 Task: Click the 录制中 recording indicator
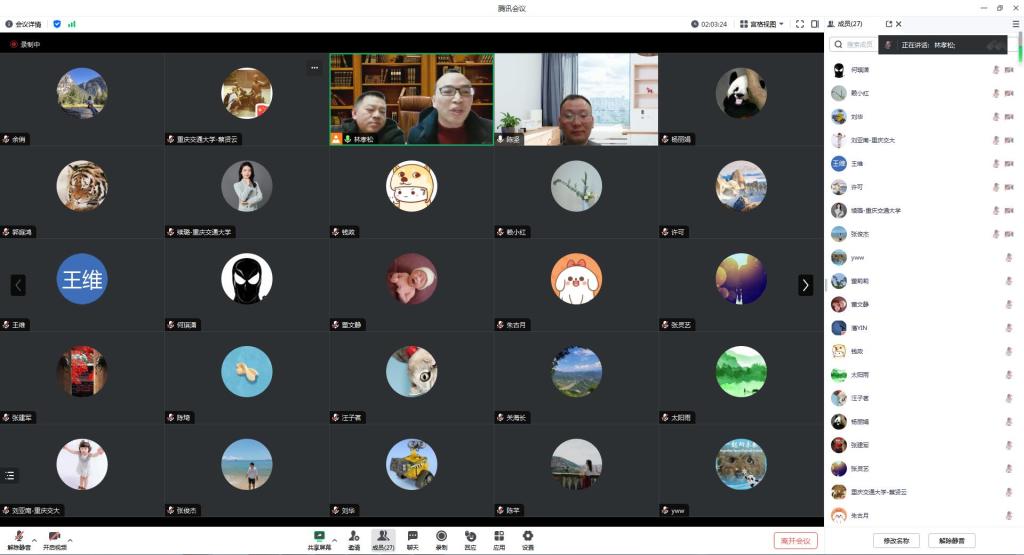[25, 44]
